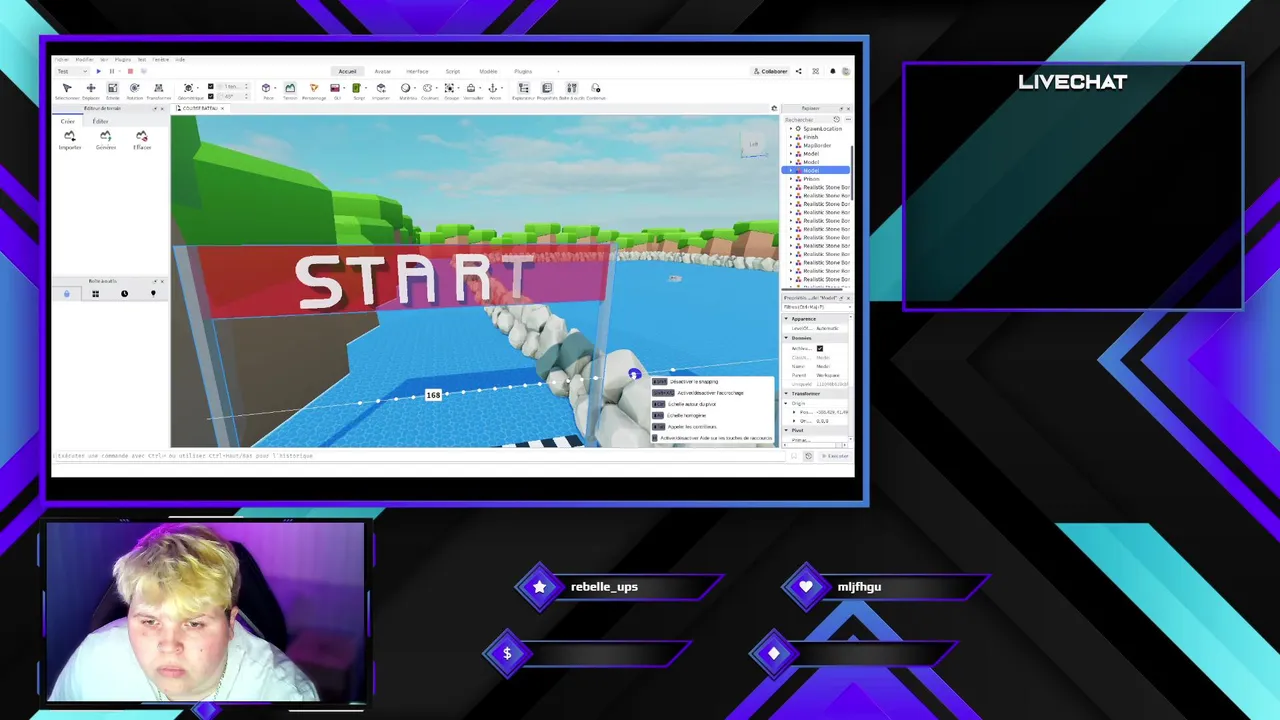
Task: Toggle the move snapping checkbox
Action: 211,86
